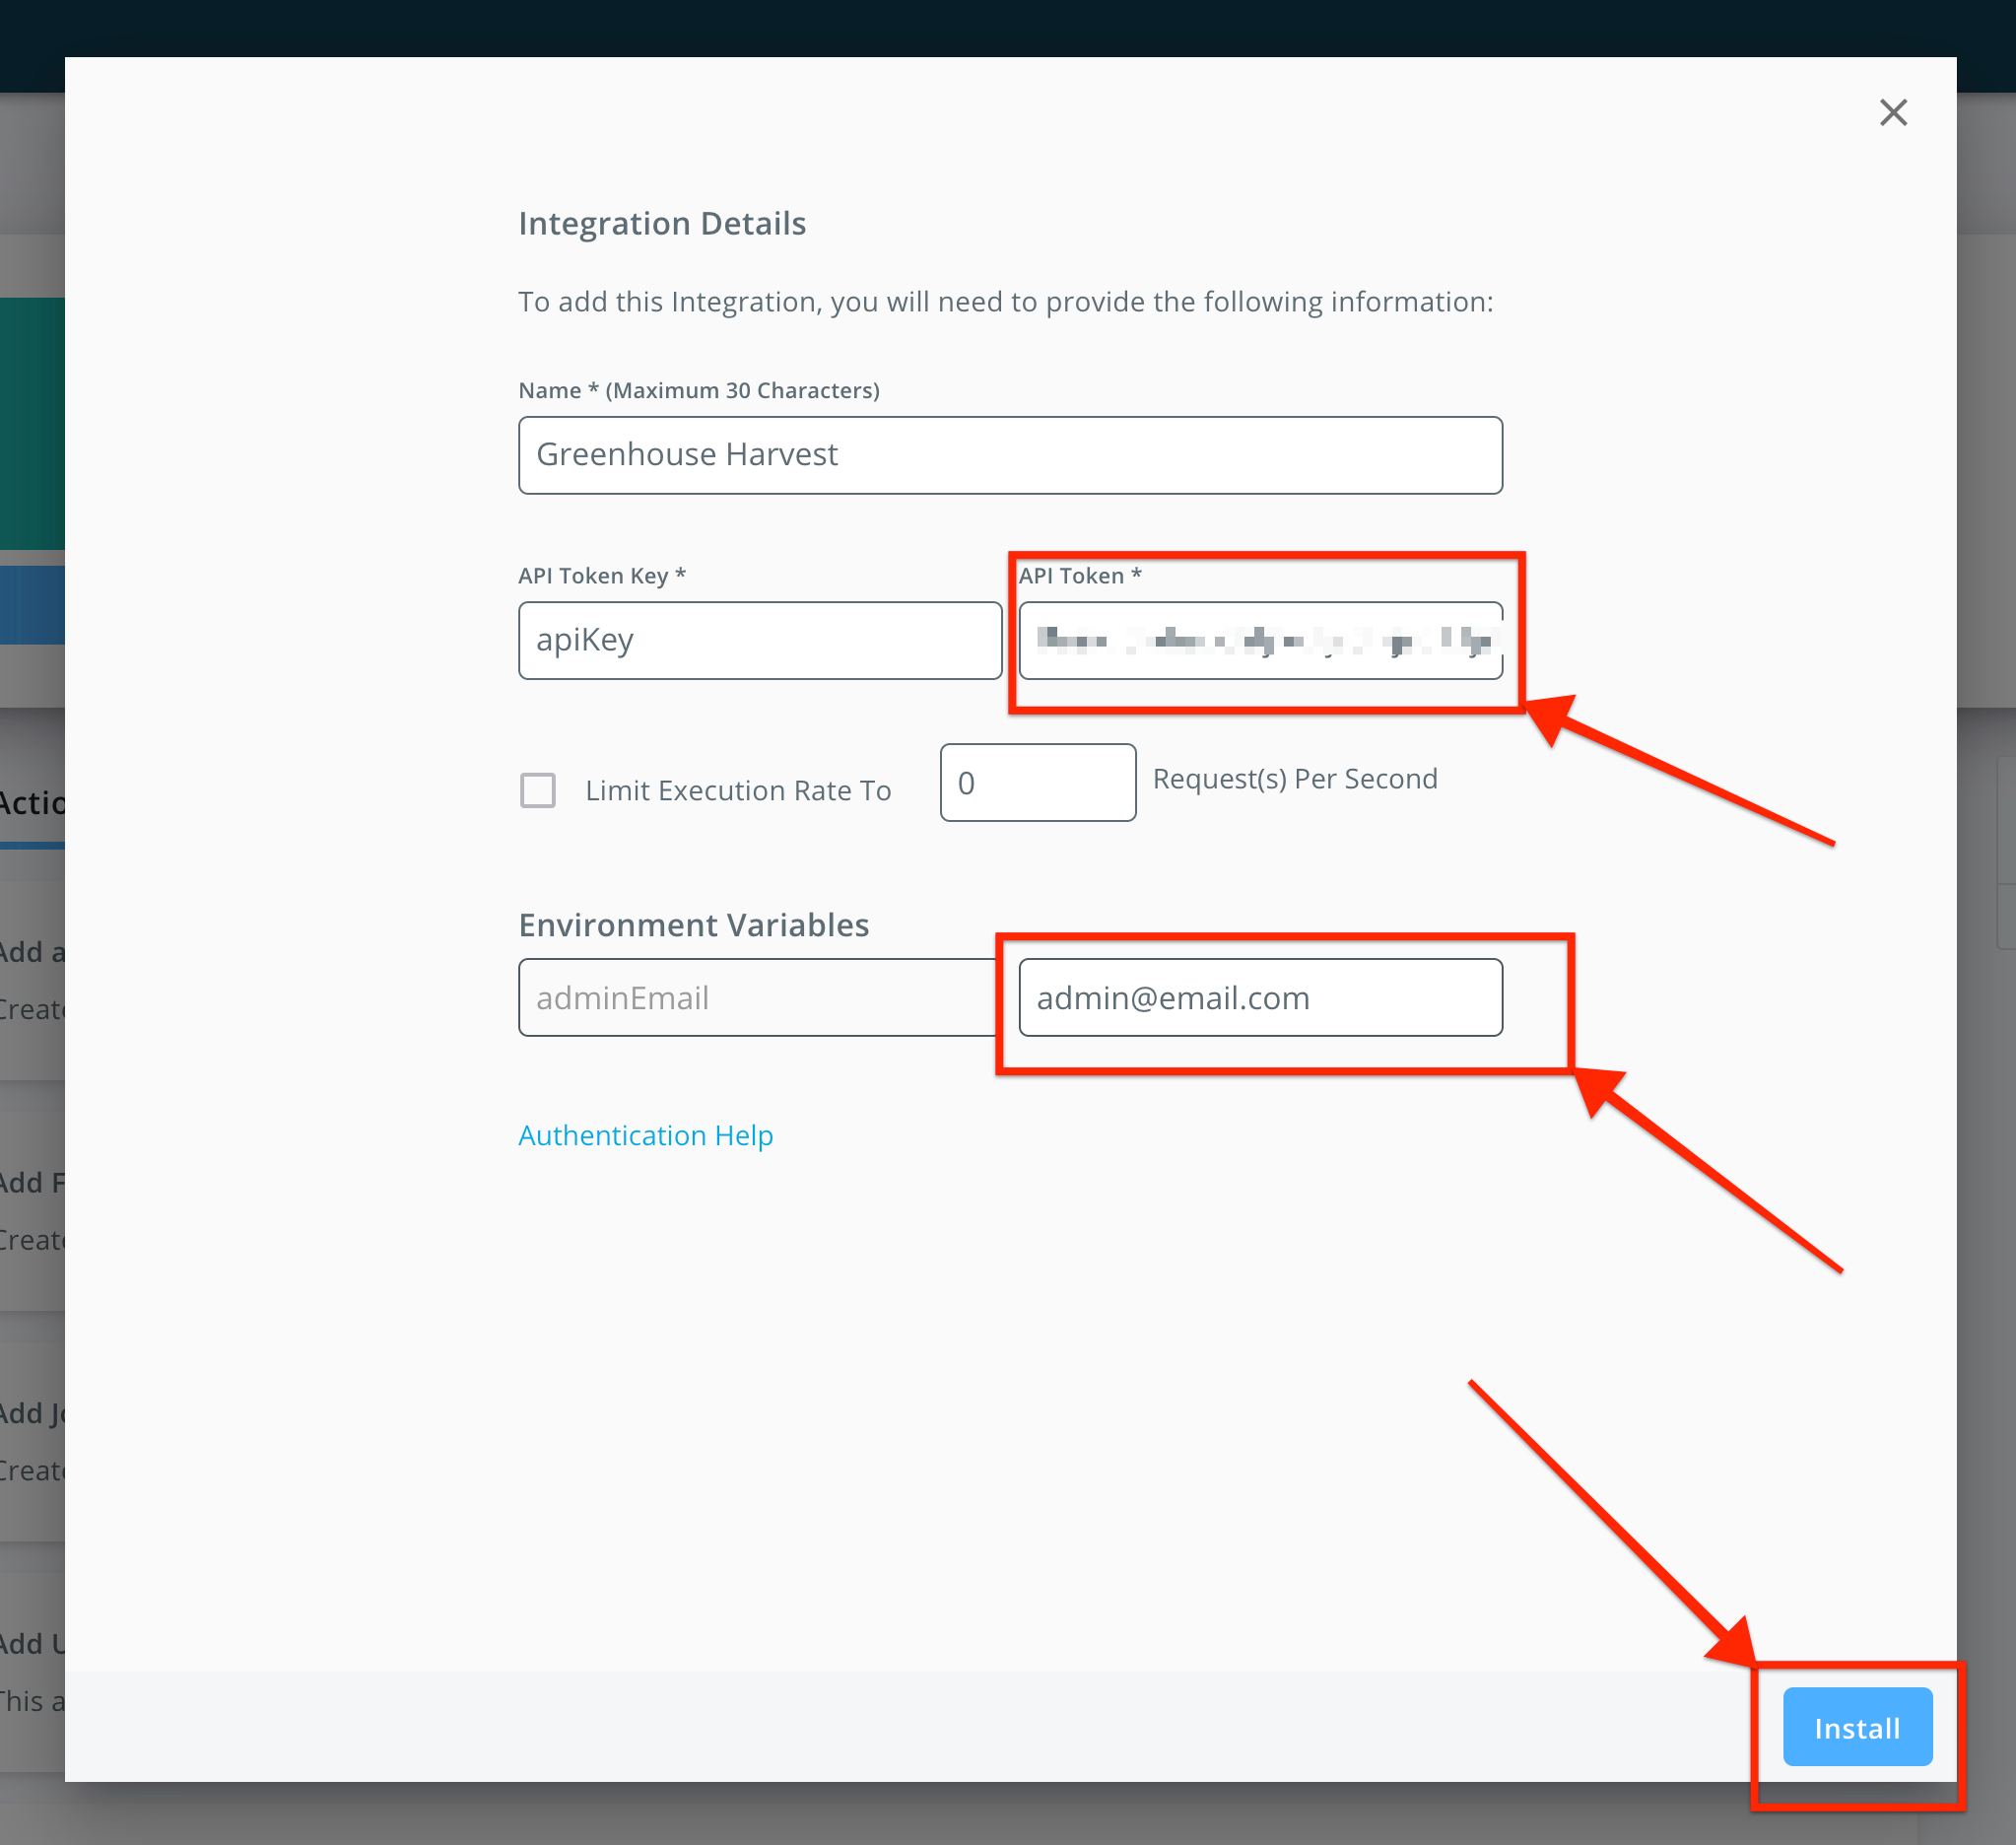2016x1845 pixels.
Task: Click the Name (Maximum 30 Characters) label
Action: (699, 390)
